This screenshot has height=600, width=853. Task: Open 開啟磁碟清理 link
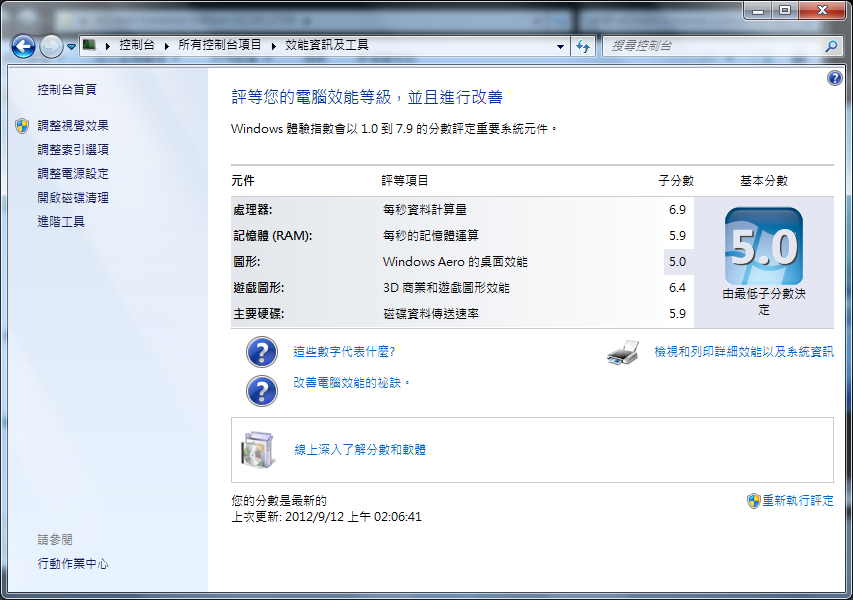(x=73, y=197)
